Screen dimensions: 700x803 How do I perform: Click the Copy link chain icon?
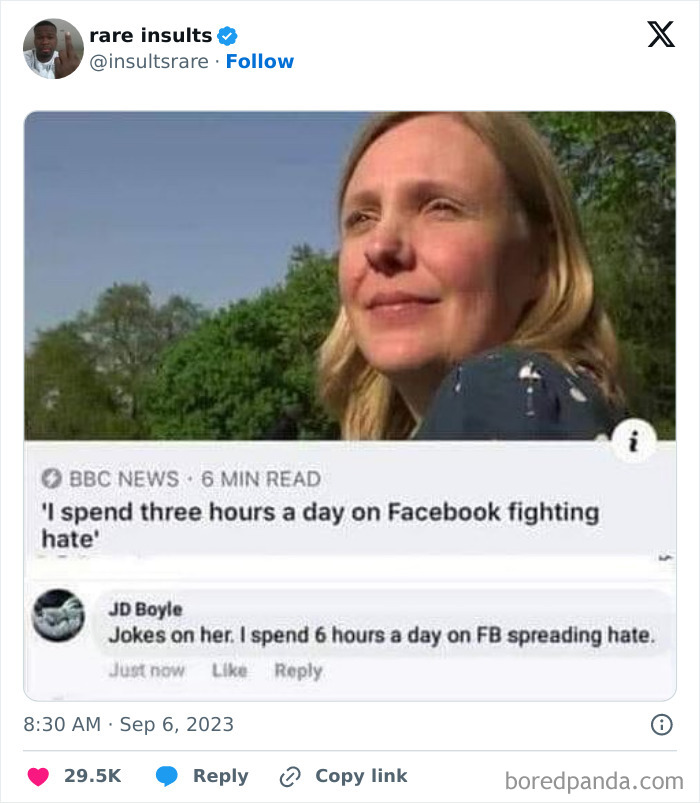290,776
